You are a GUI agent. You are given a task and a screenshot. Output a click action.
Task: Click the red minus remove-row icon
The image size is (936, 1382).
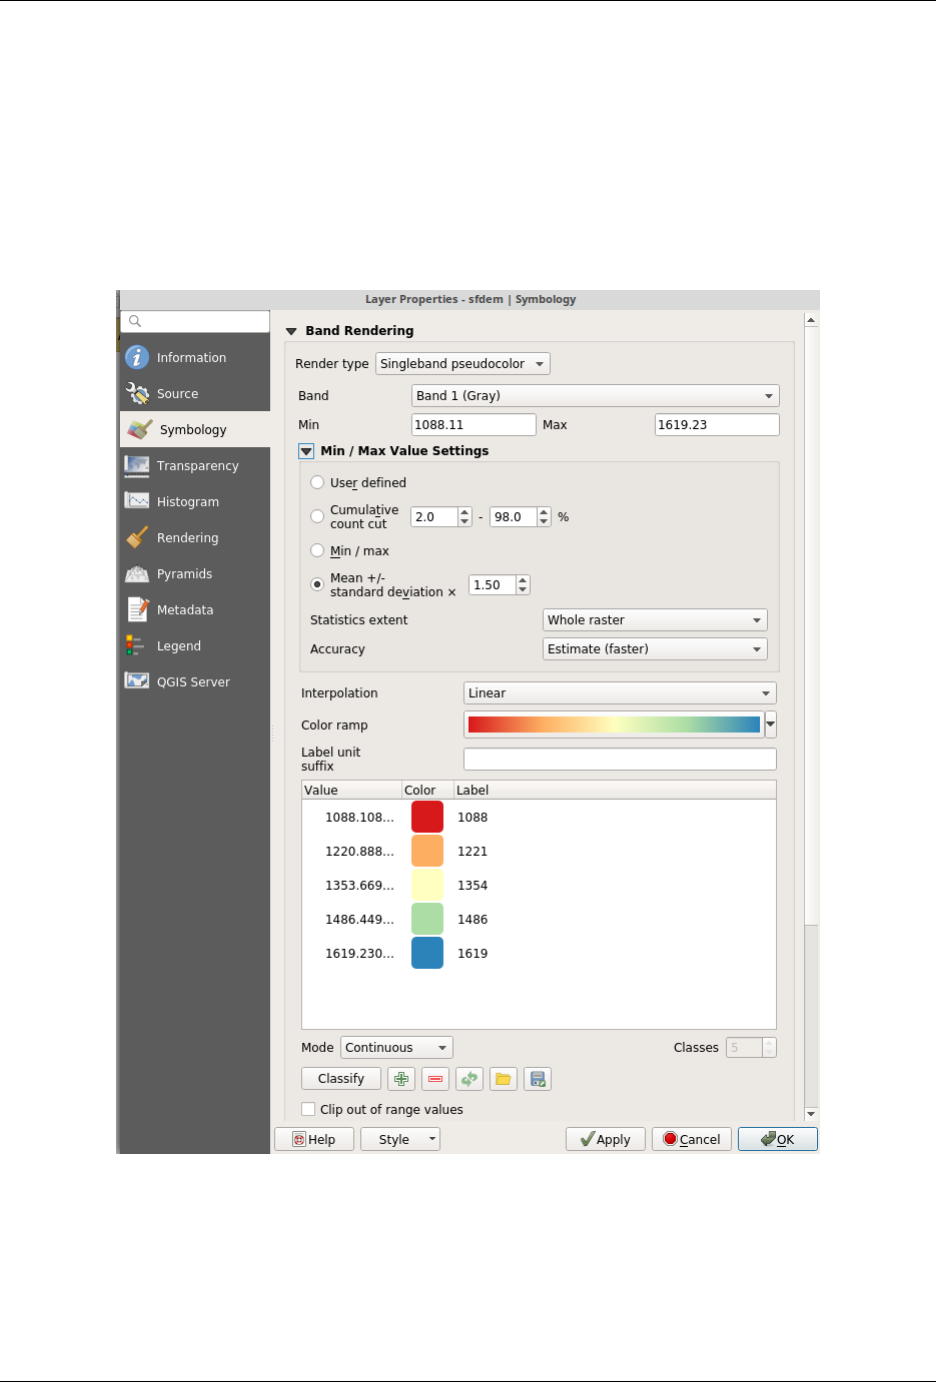point(435,1079)
